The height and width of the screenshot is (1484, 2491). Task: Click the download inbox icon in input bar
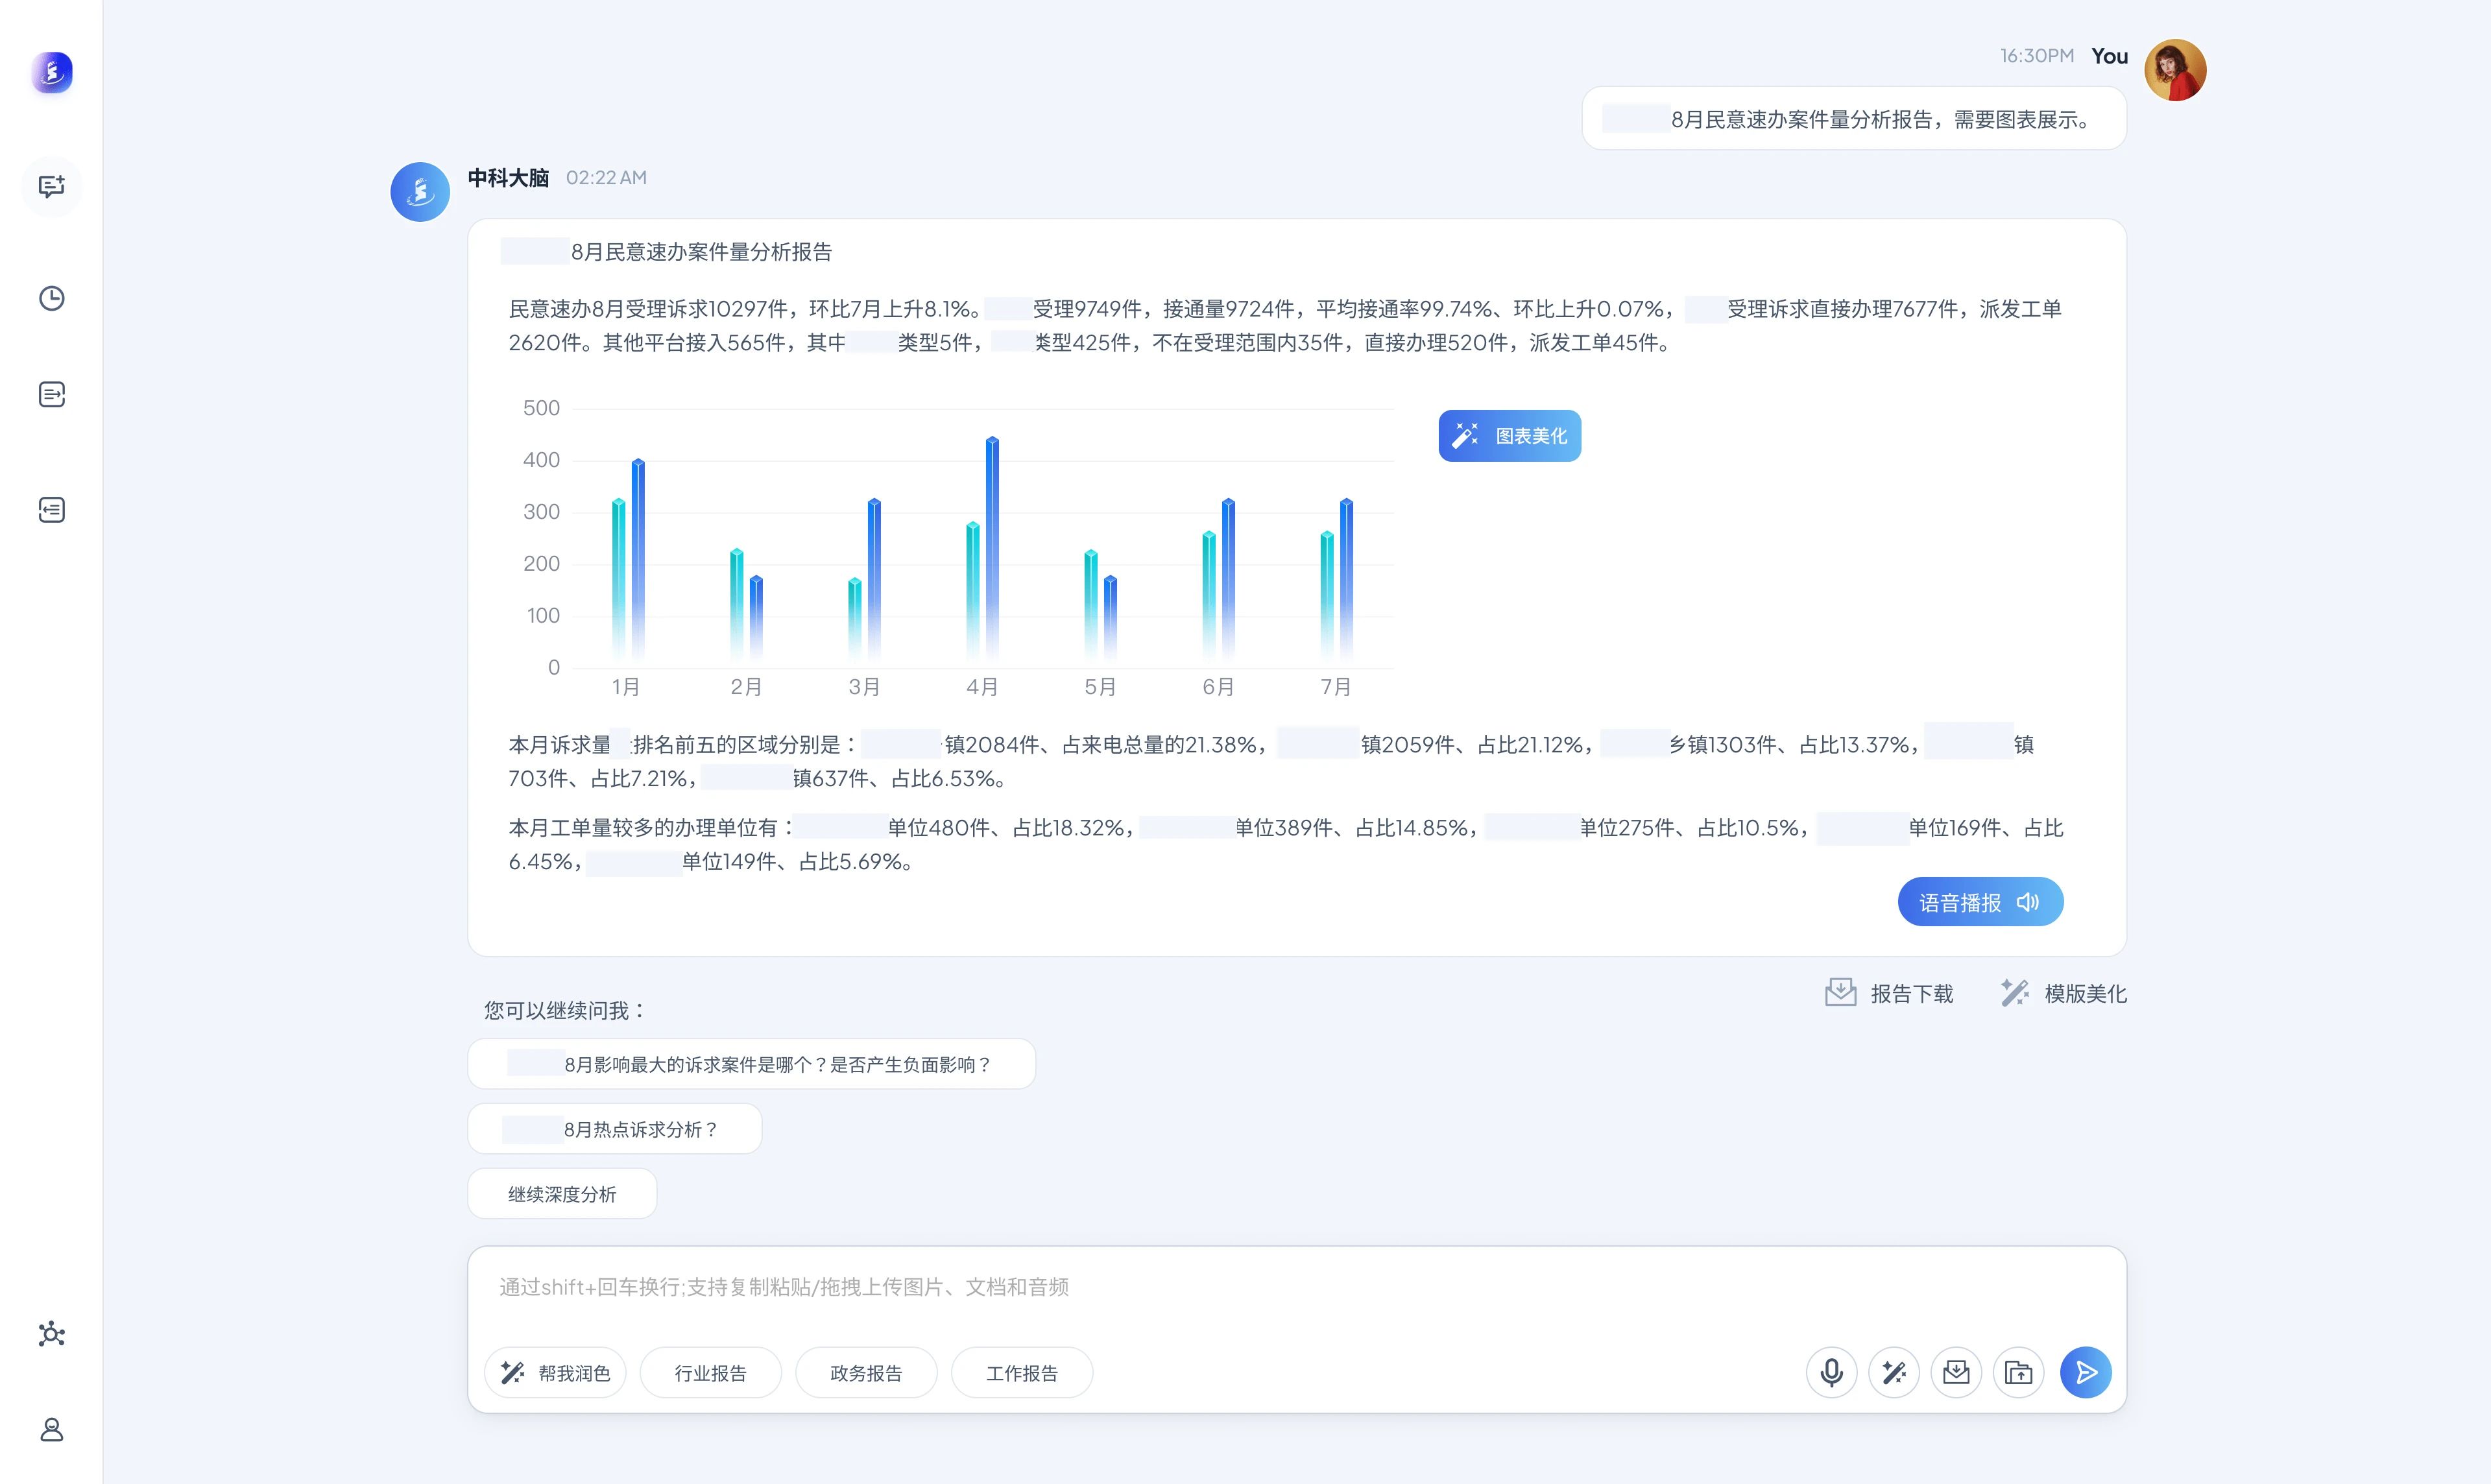[x=1956, y=1372]
